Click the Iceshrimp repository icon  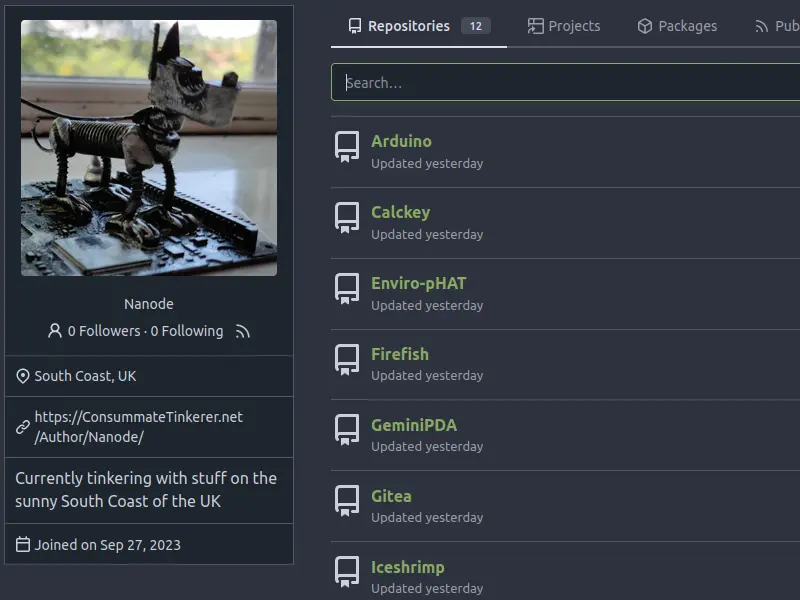click(347, 573)
